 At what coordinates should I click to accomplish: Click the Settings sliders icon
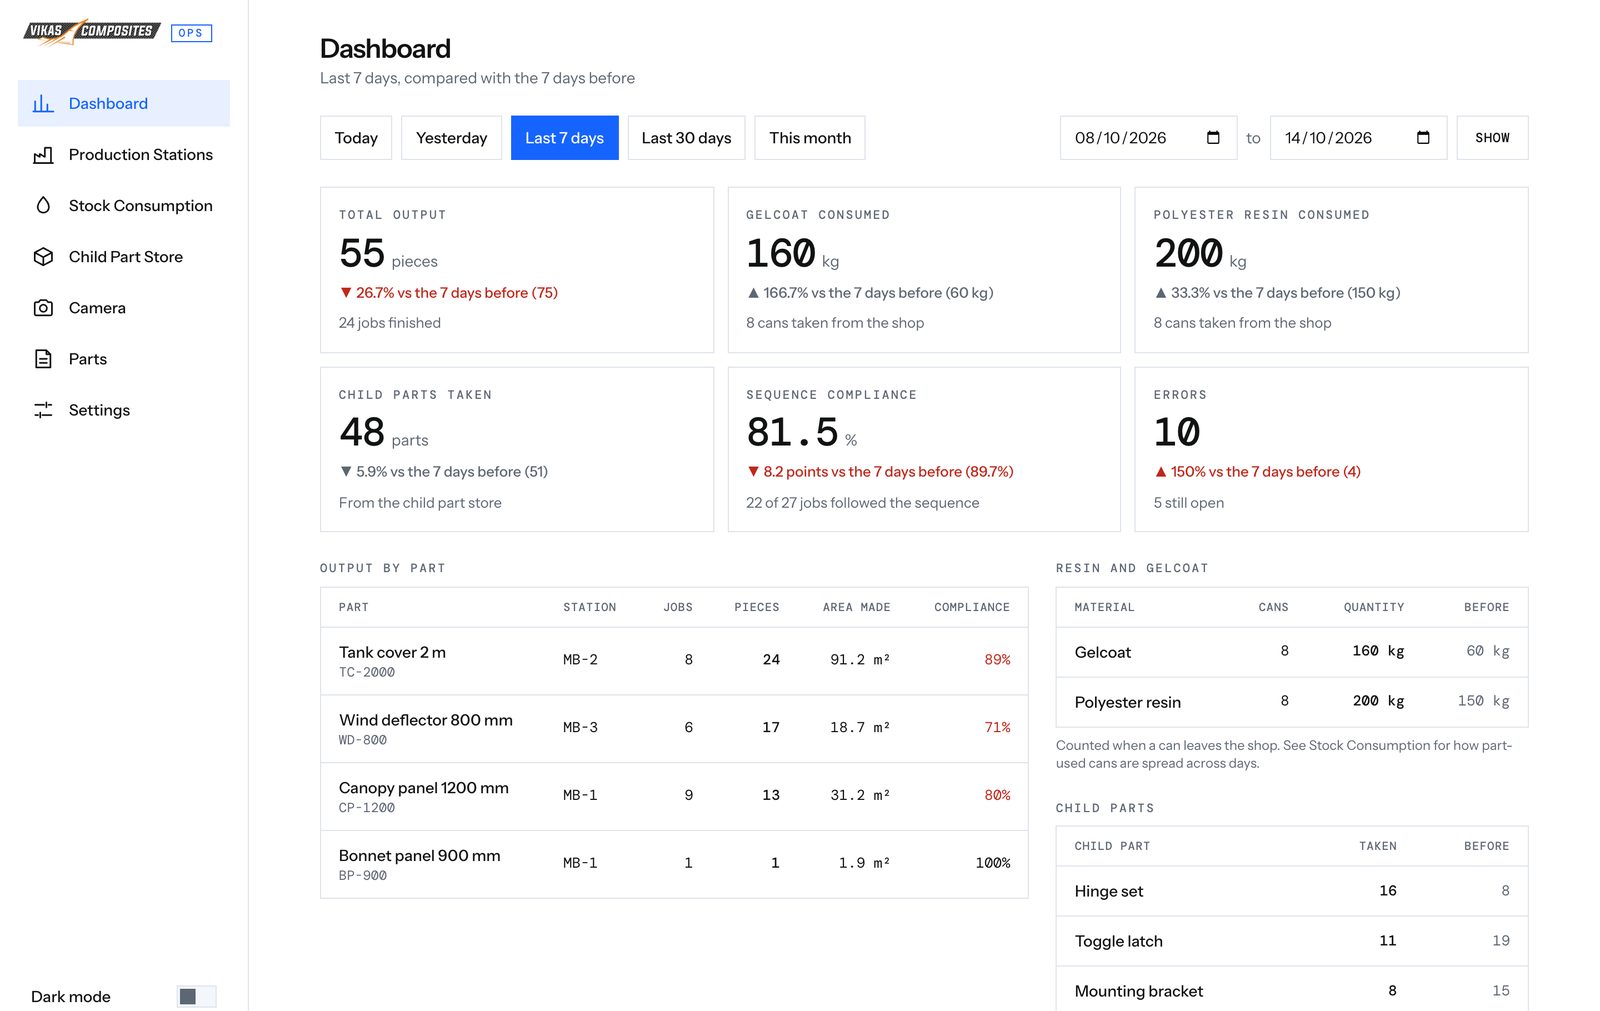coord(43,410)
